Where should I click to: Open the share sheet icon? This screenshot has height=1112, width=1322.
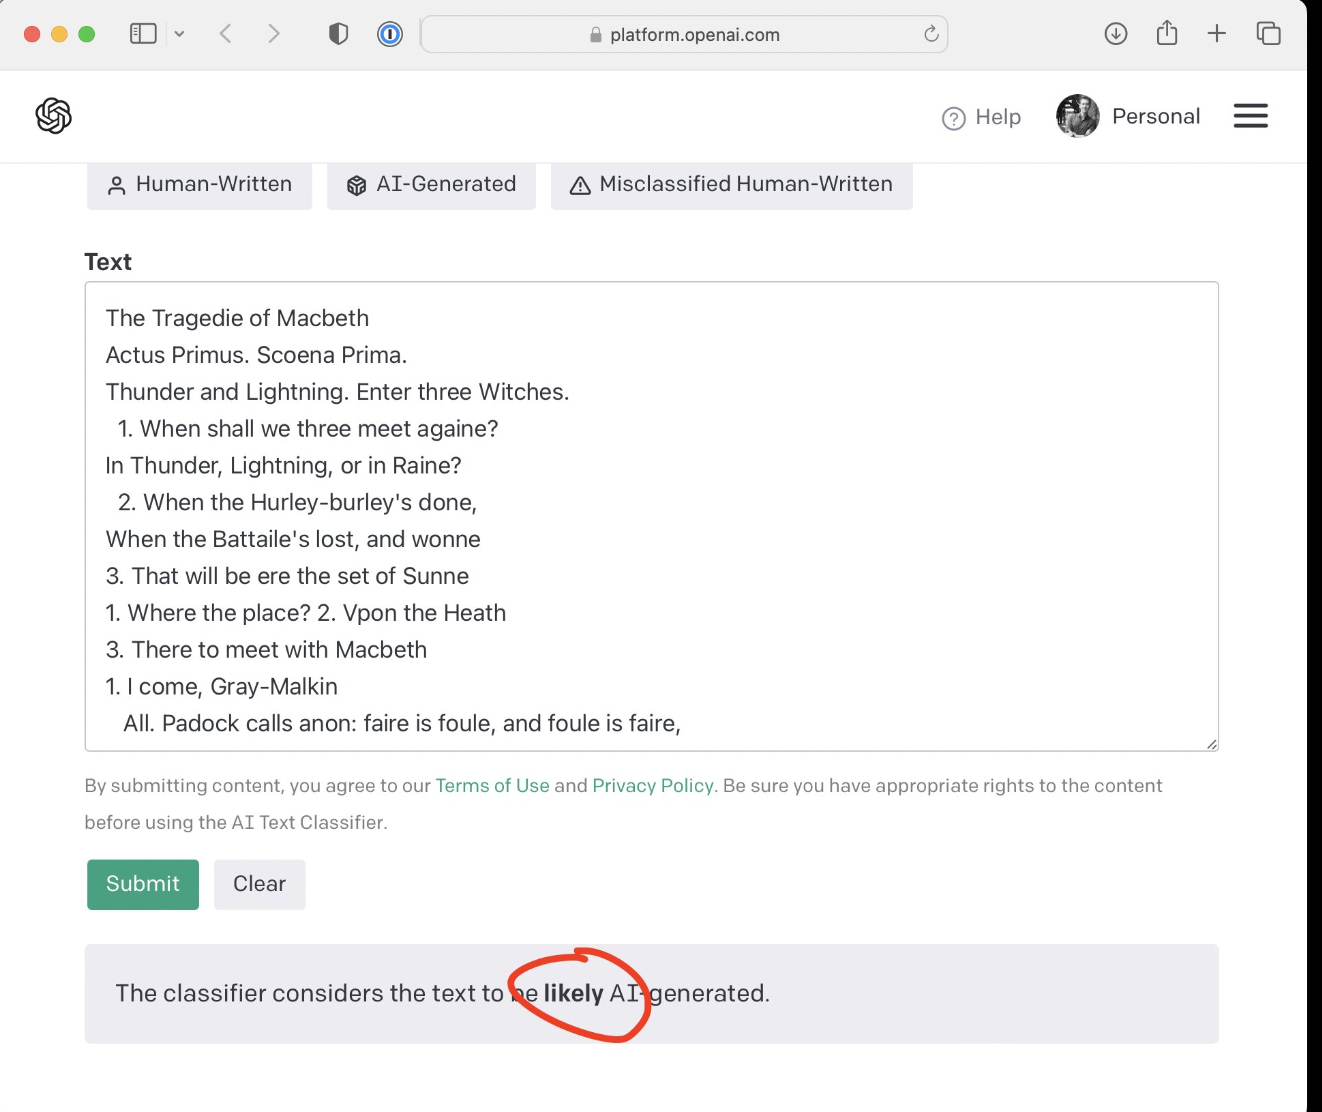coord(1166,33)
